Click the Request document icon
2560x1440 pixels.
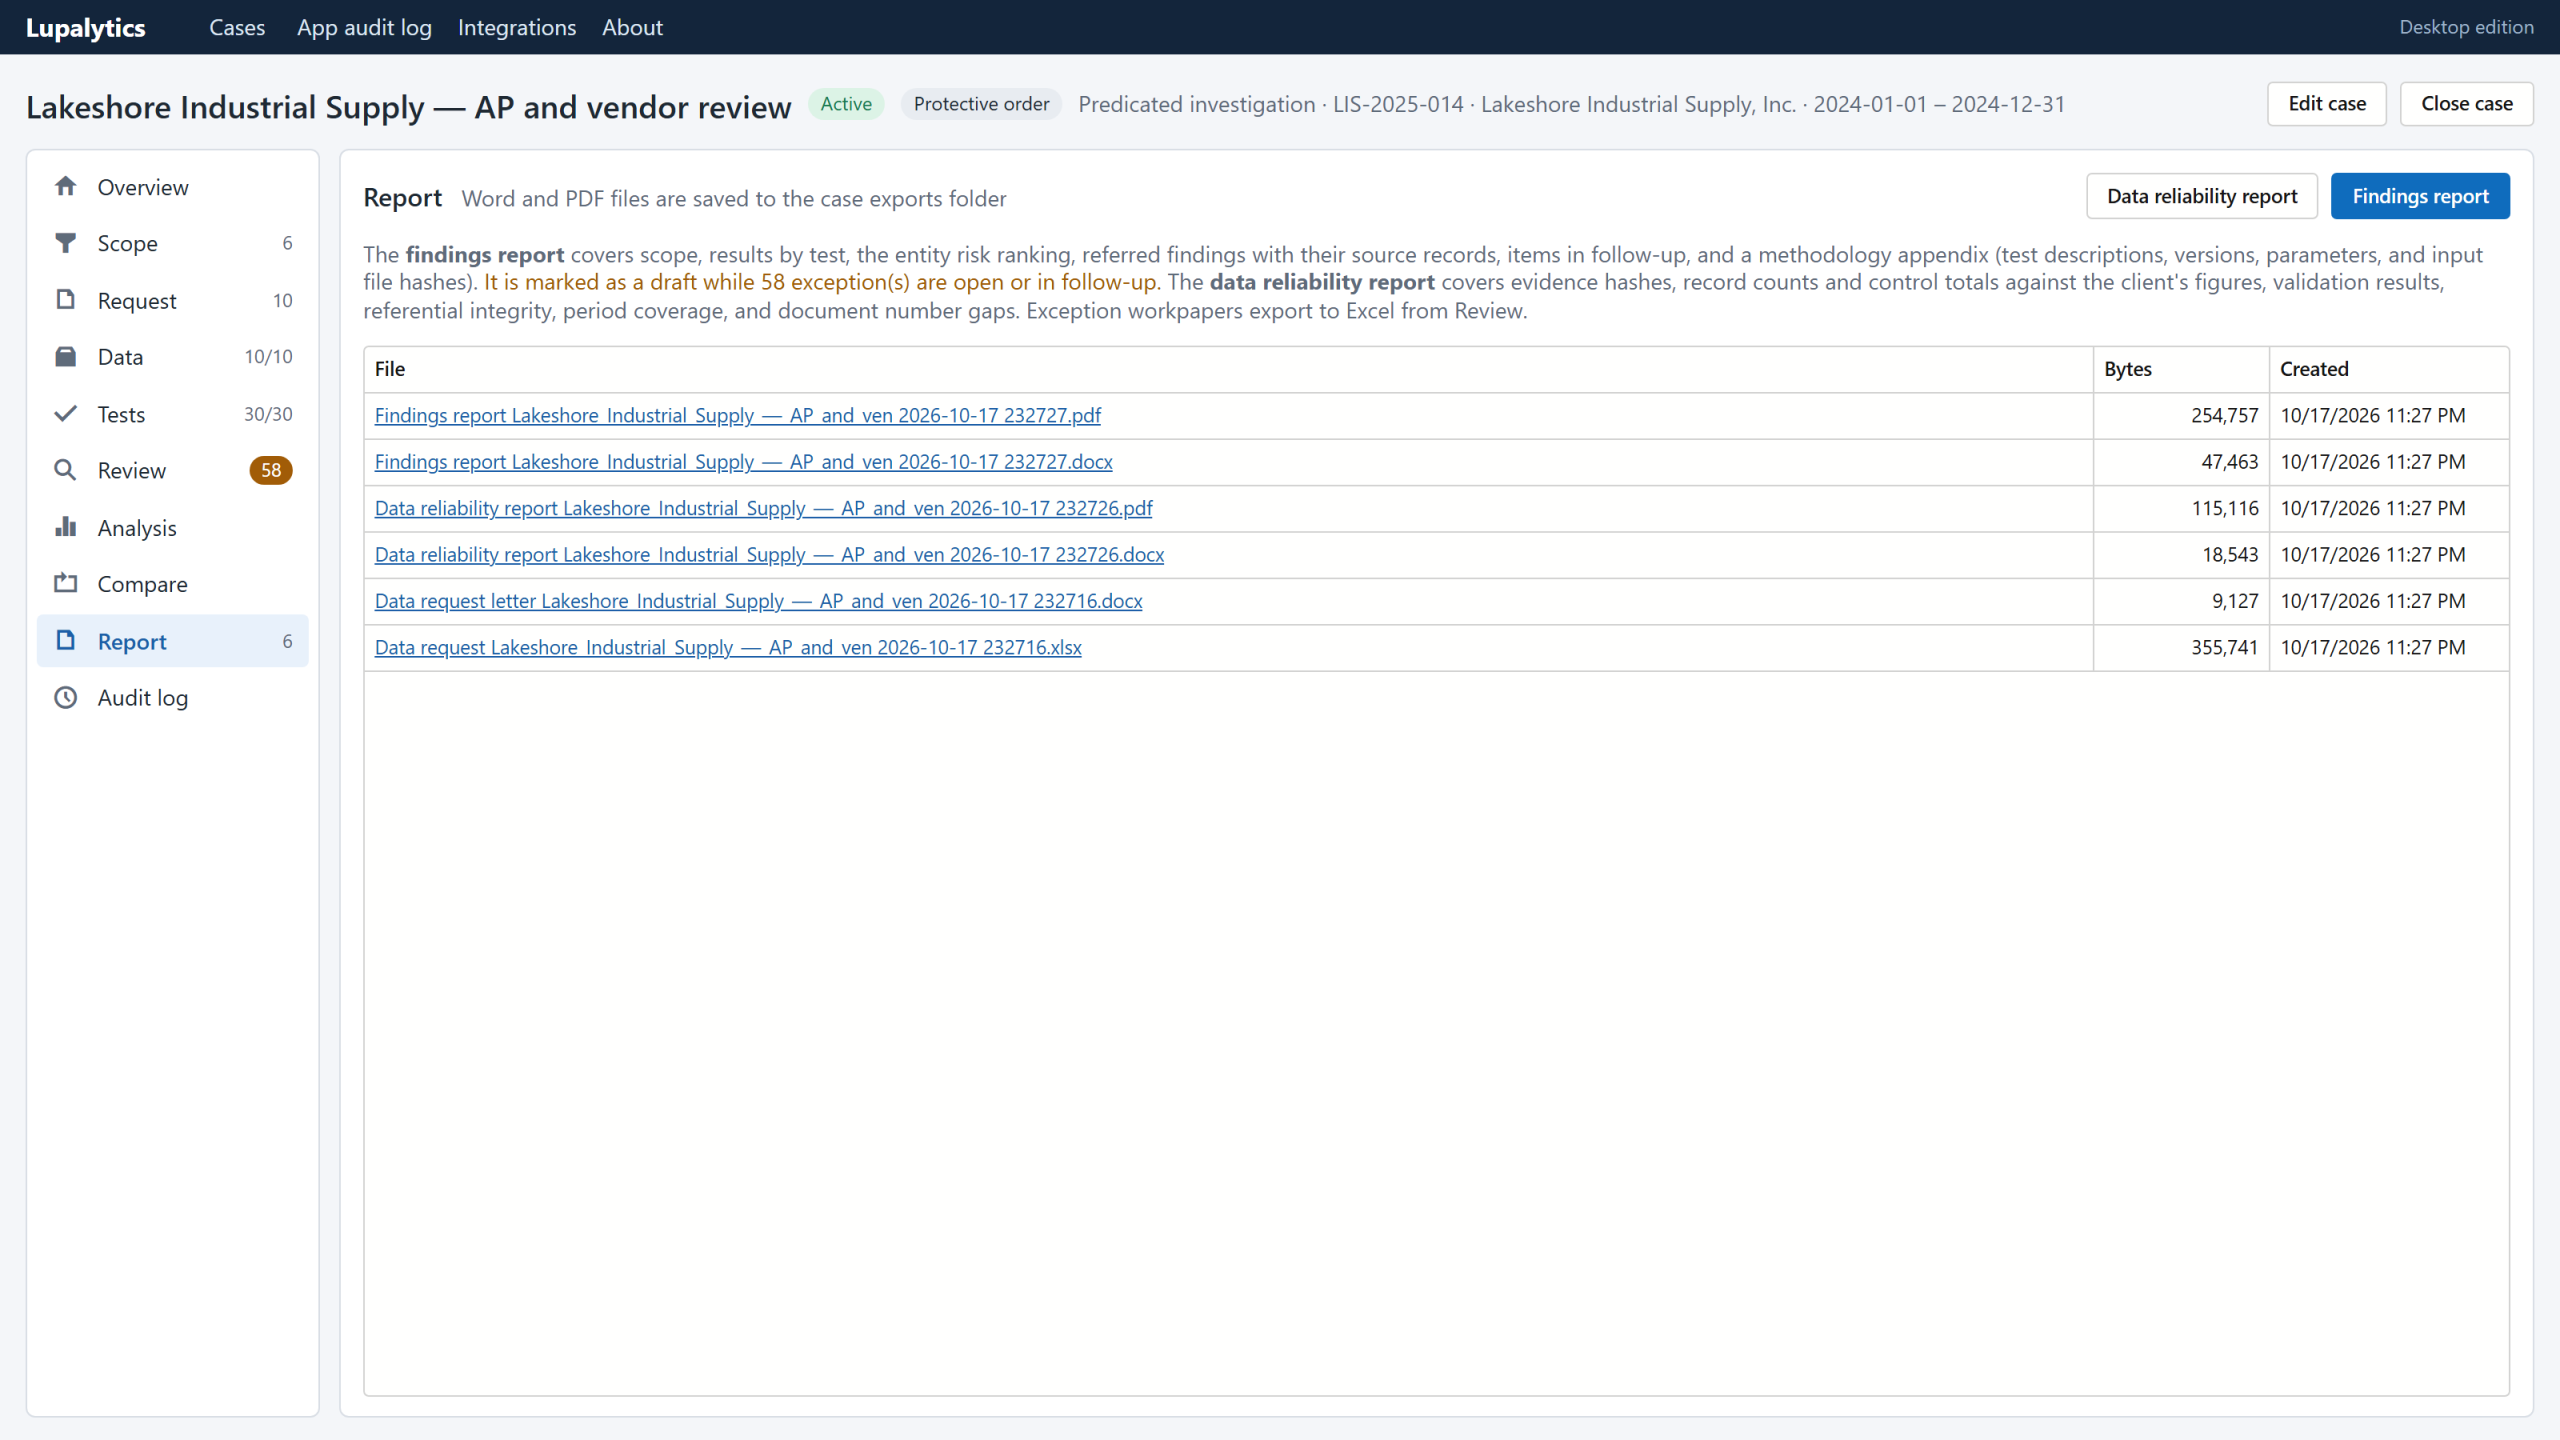click(x=66, y=300)
